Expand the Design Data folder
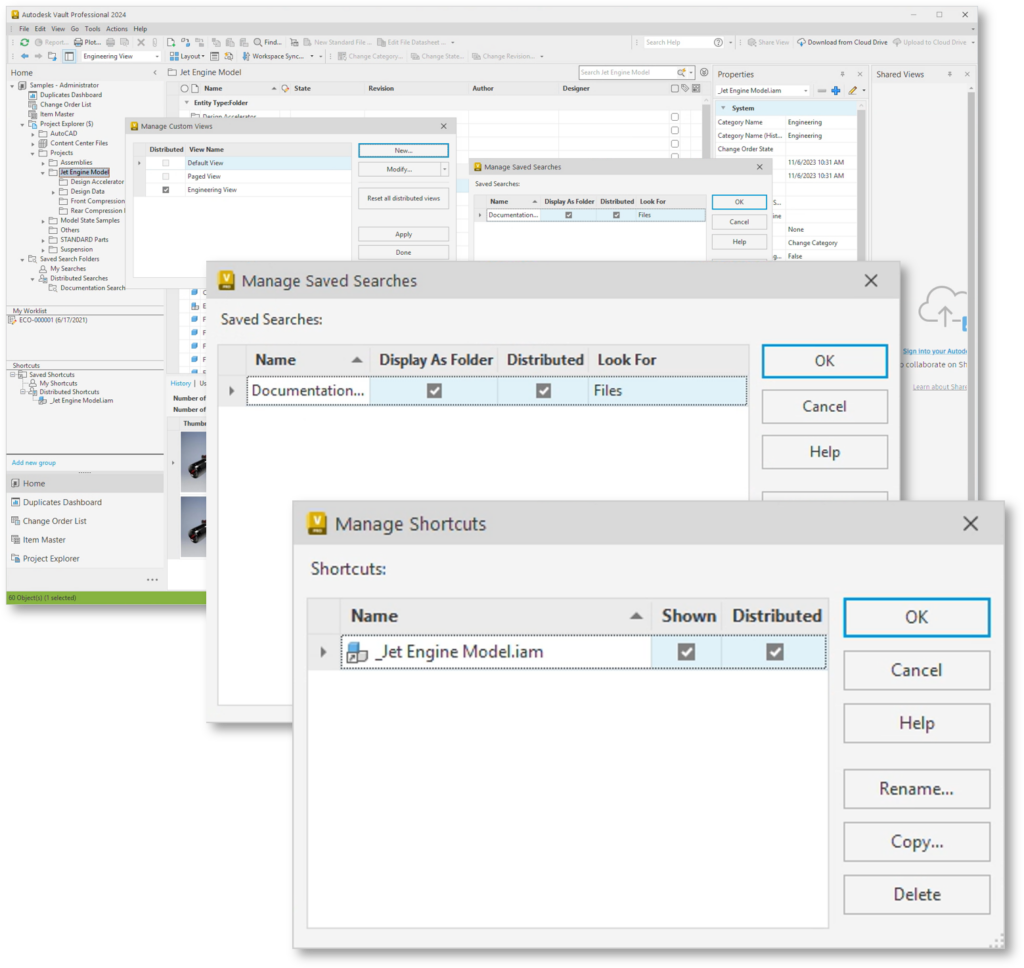Image resolution: width=1024 pixels, height=968 pixels. pos(54,192)
